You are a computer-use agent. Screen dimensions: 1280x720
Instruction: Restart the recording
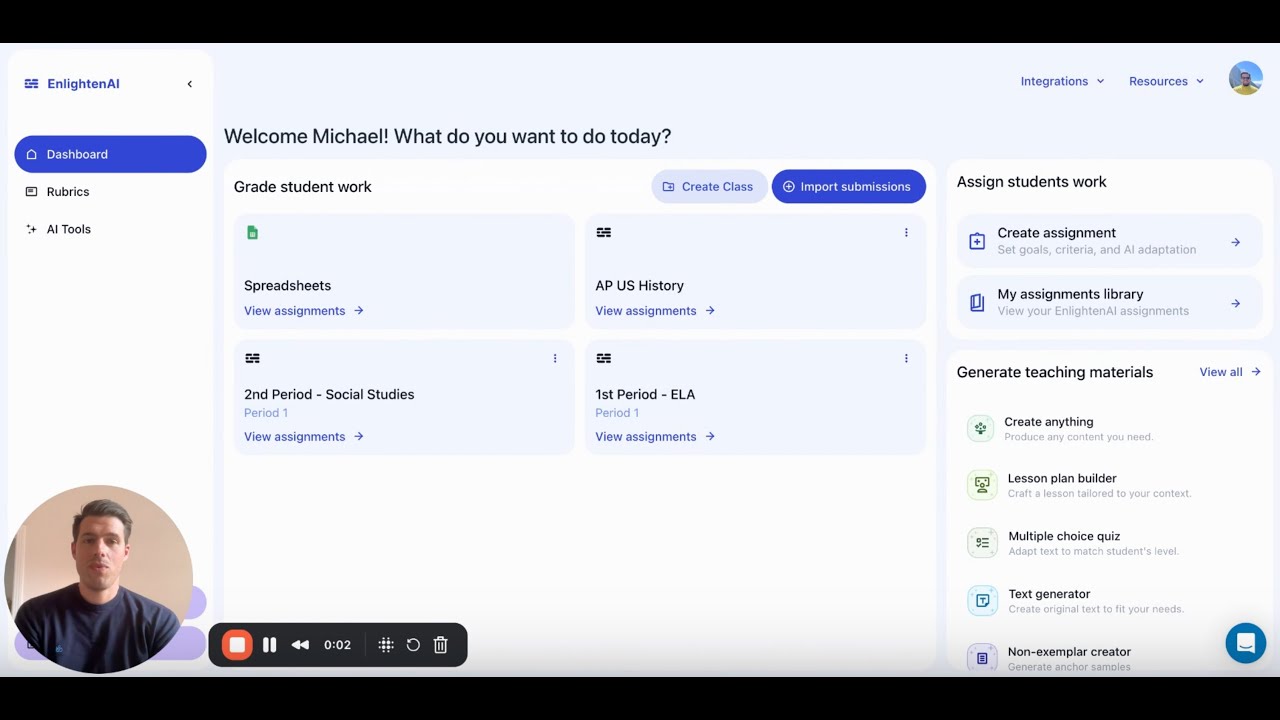[413, 645]
